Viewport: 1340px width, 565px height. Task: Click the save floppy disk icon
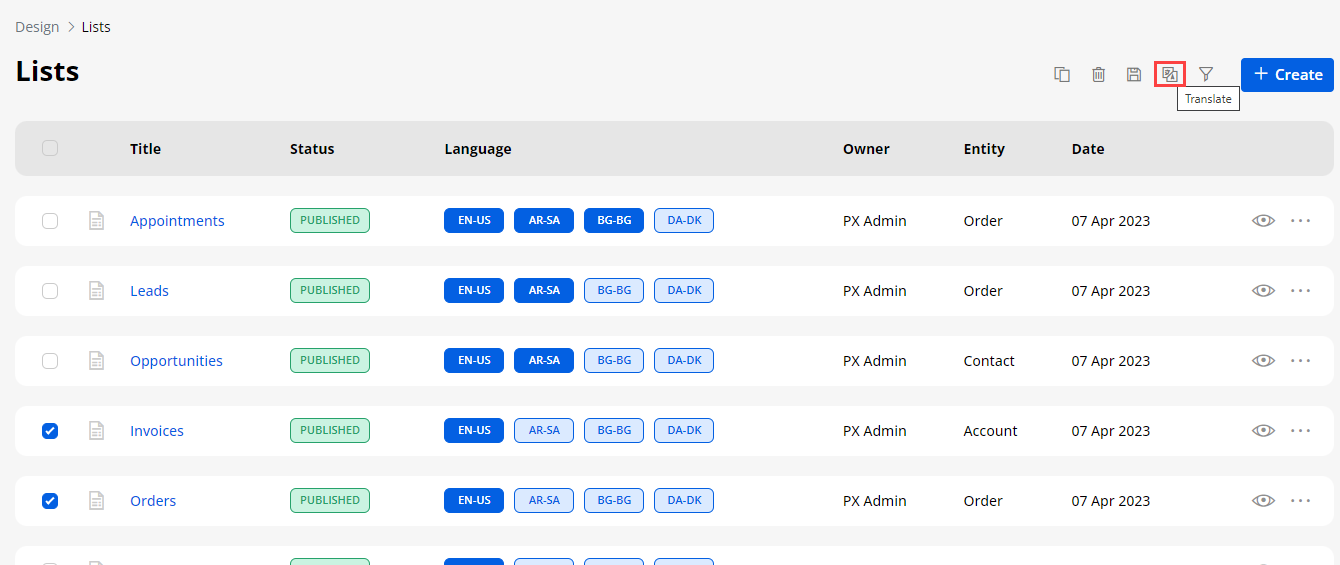coord(1134,74)
